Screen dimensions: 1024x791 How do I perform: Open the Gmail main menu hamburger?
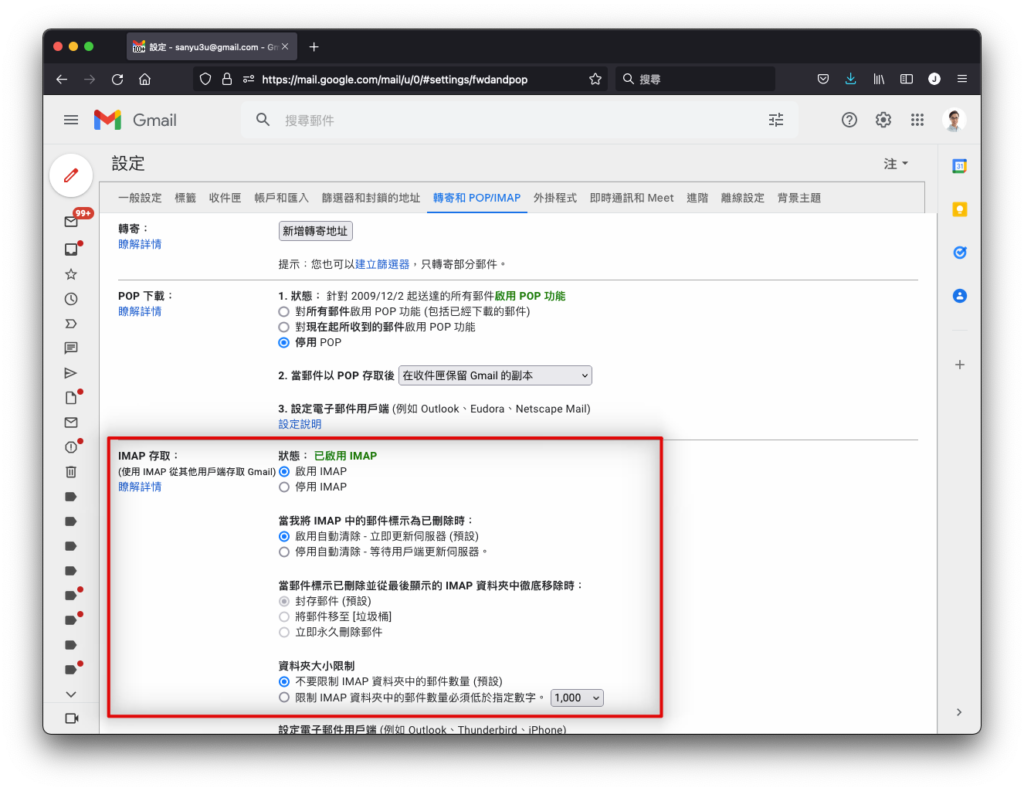(71, 120)
